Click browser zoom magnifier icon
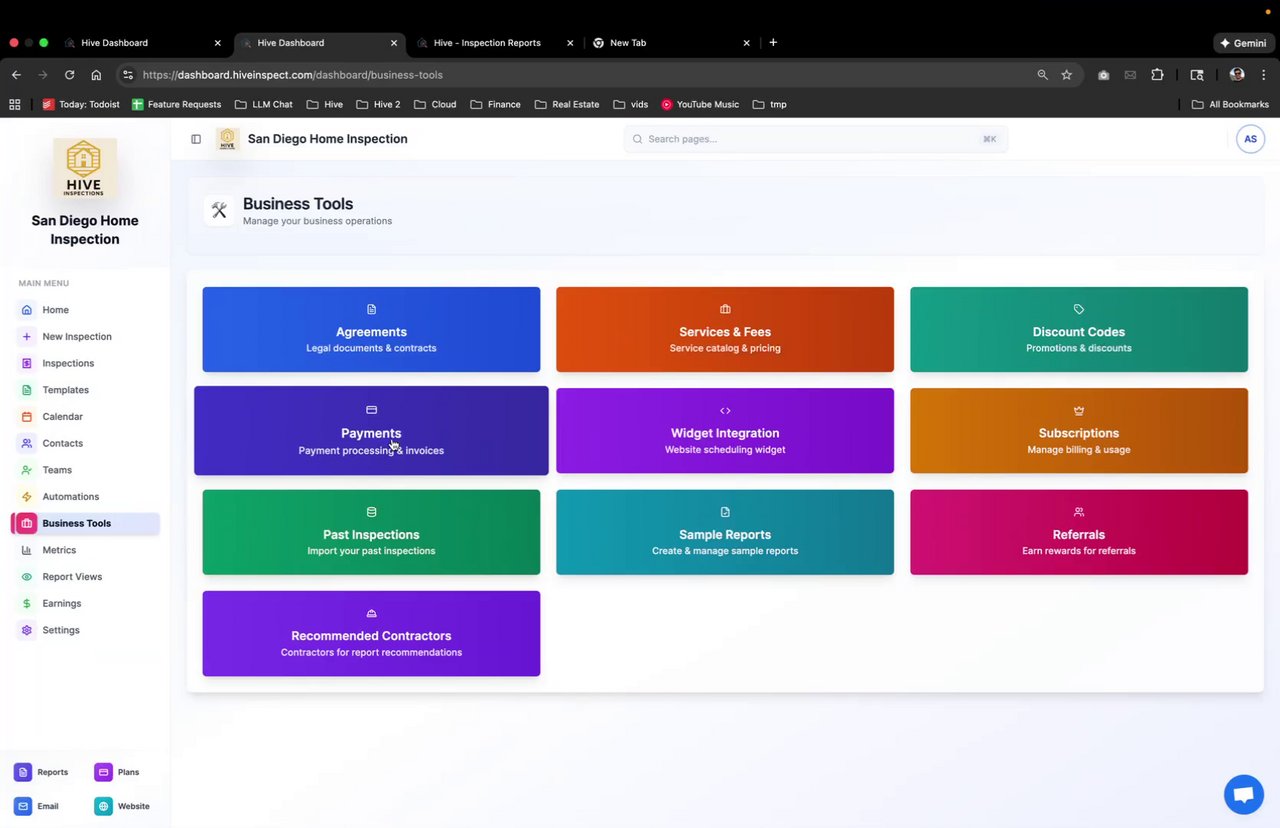 point(1043,75)
